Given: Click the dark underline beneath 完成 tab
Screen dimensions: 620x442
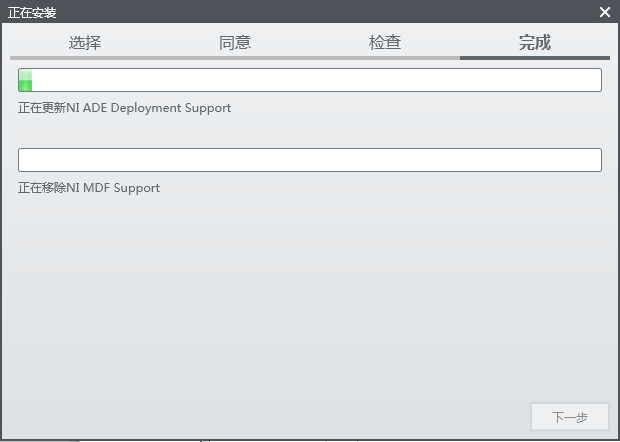Looking at the screenshot, I should [535, 58].
